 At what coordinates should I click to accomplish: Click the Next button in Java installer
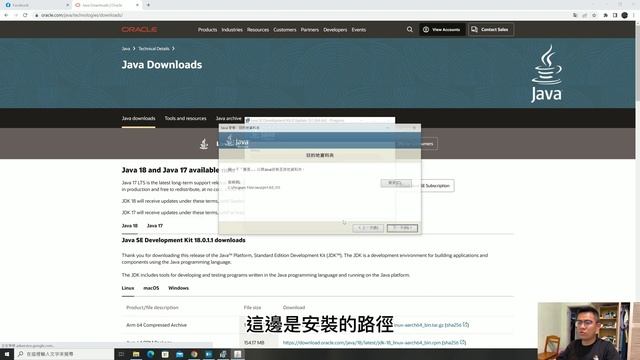(x=402, y=228)
